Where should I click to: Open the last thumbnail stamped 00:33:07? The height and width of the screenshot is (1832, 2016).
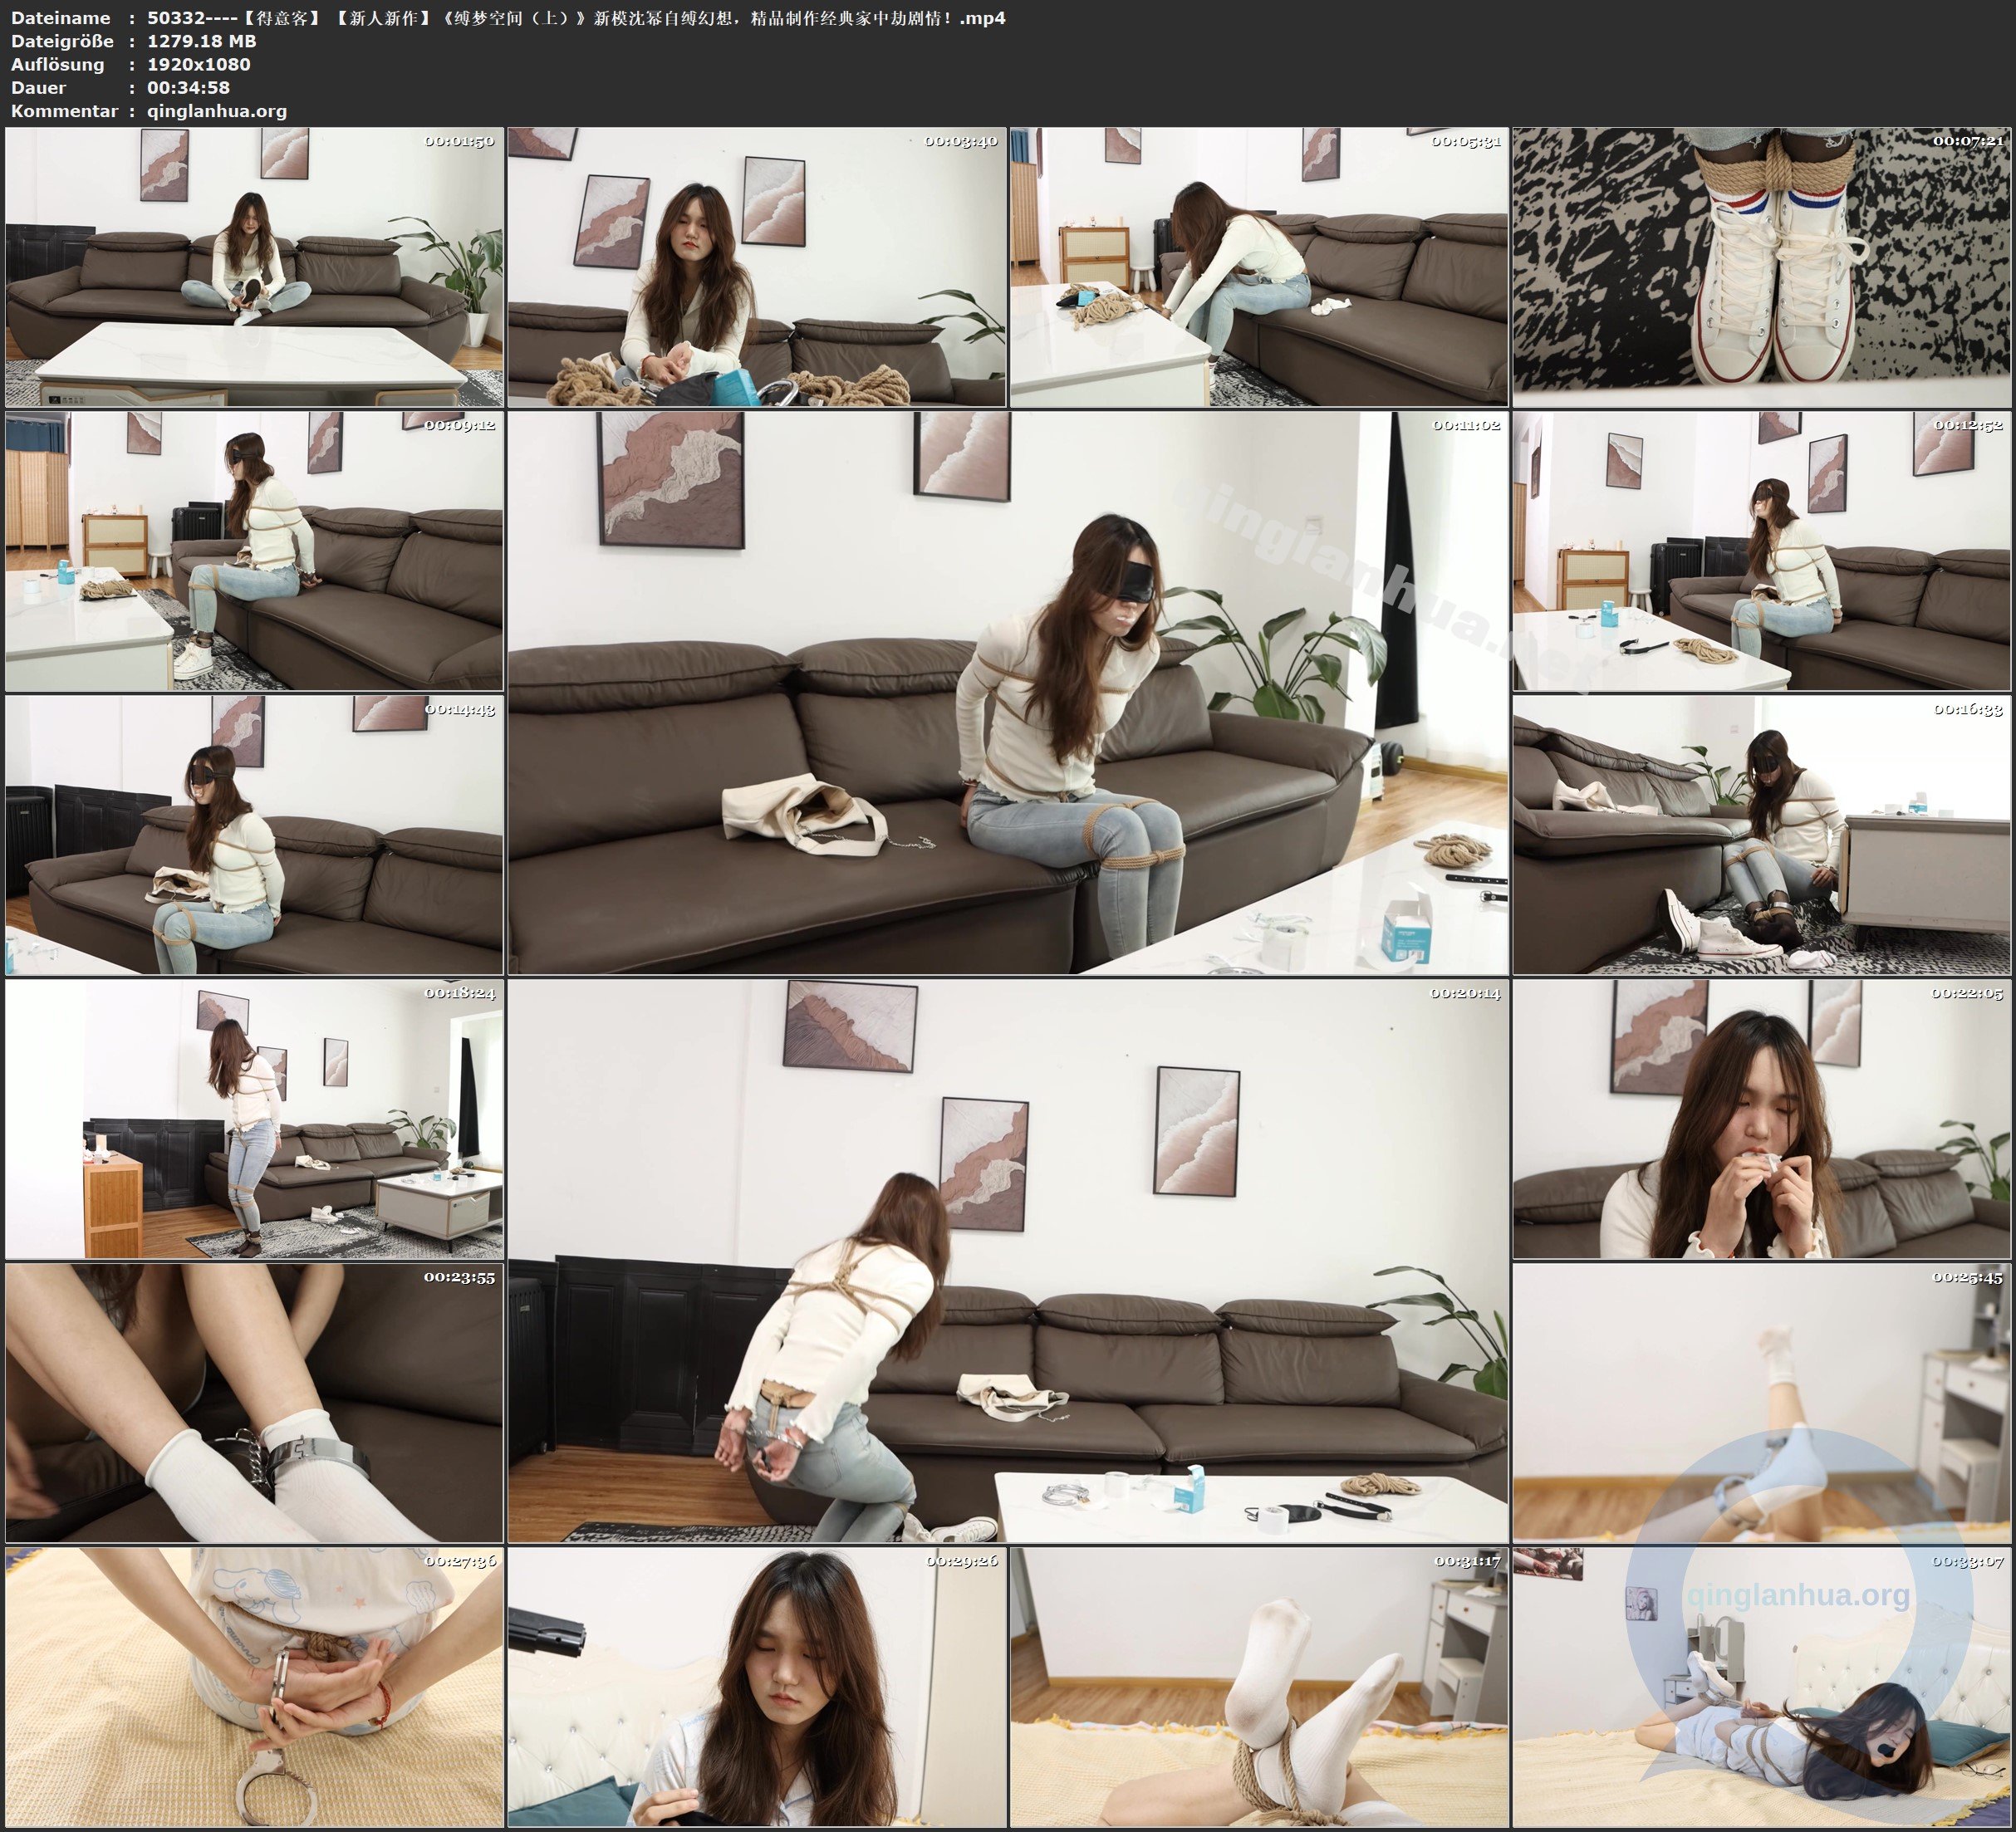coord(1761,1686)
